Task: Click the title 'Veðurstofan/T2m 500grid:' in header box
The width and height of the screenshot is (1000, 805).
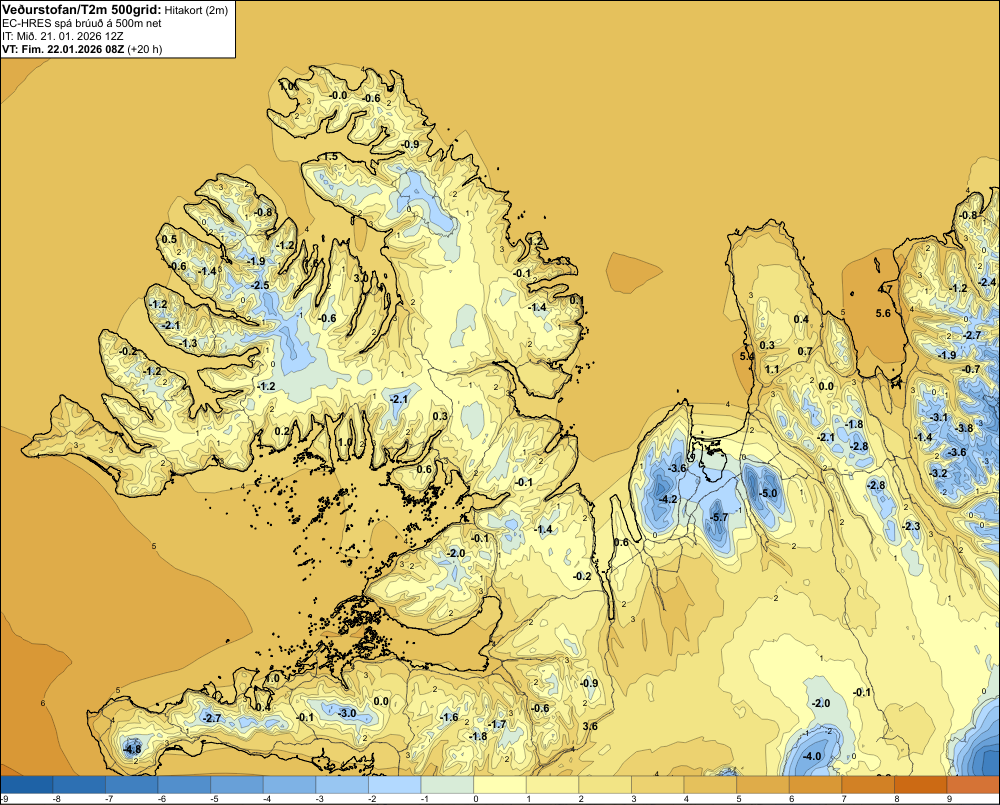Action: pos(82,10)
